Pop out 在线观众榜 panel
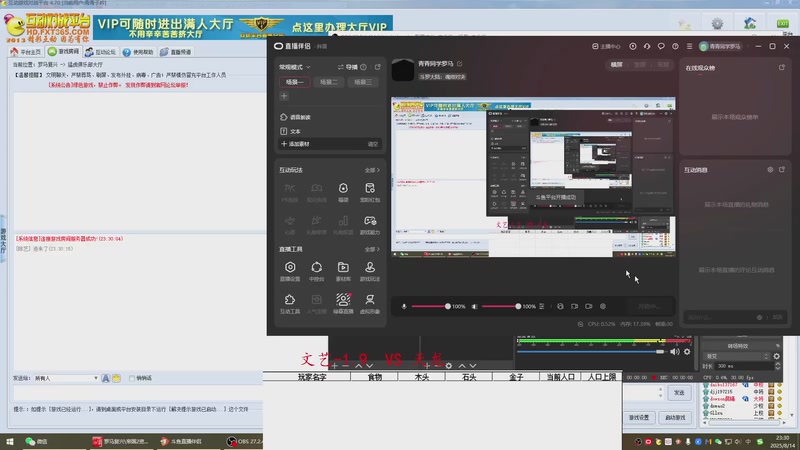Image resolution: width=800 pixels, height=450 pixels. (x=782, y=67)
